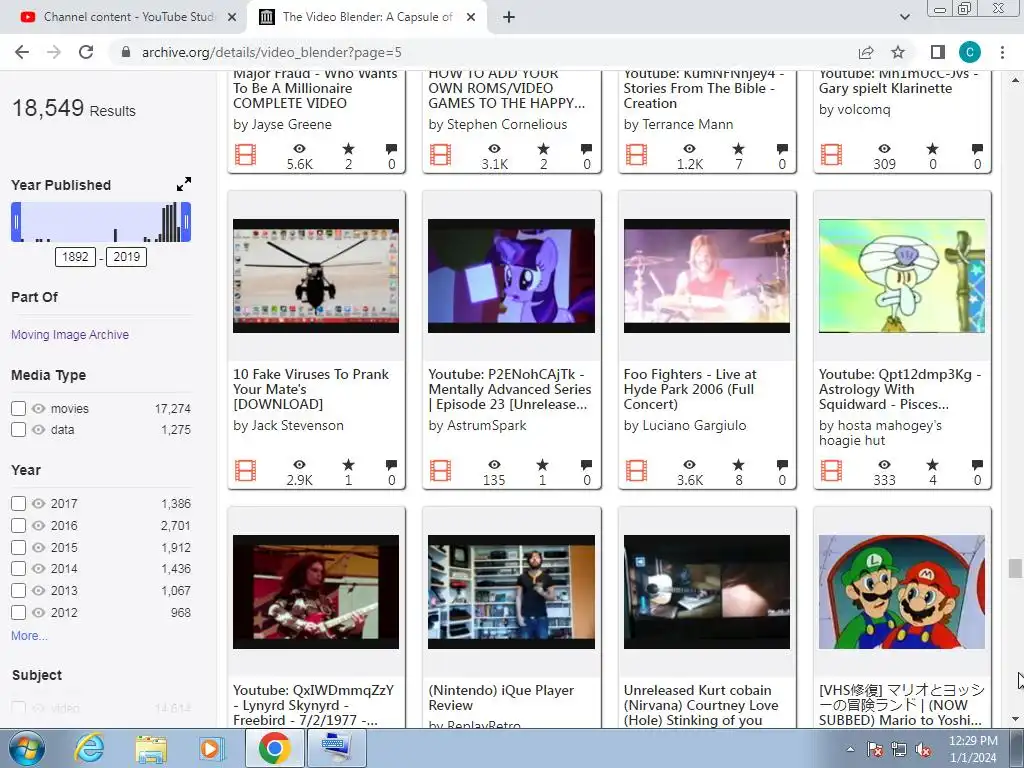Toggle the eye icon beside movies
1024x768 pixels.
click(39, 409)
